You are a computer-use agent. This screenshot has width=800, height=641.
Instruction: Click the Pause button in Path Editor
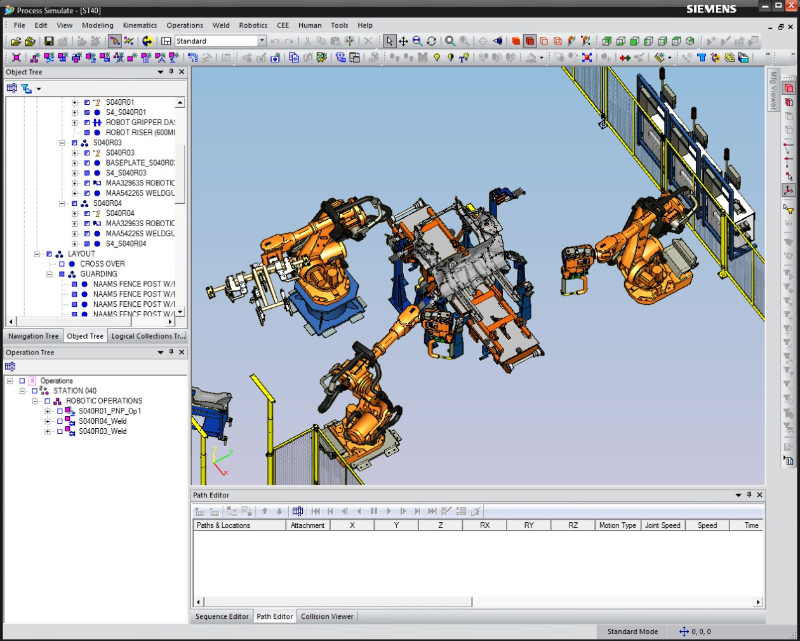[x=374, y=511]
